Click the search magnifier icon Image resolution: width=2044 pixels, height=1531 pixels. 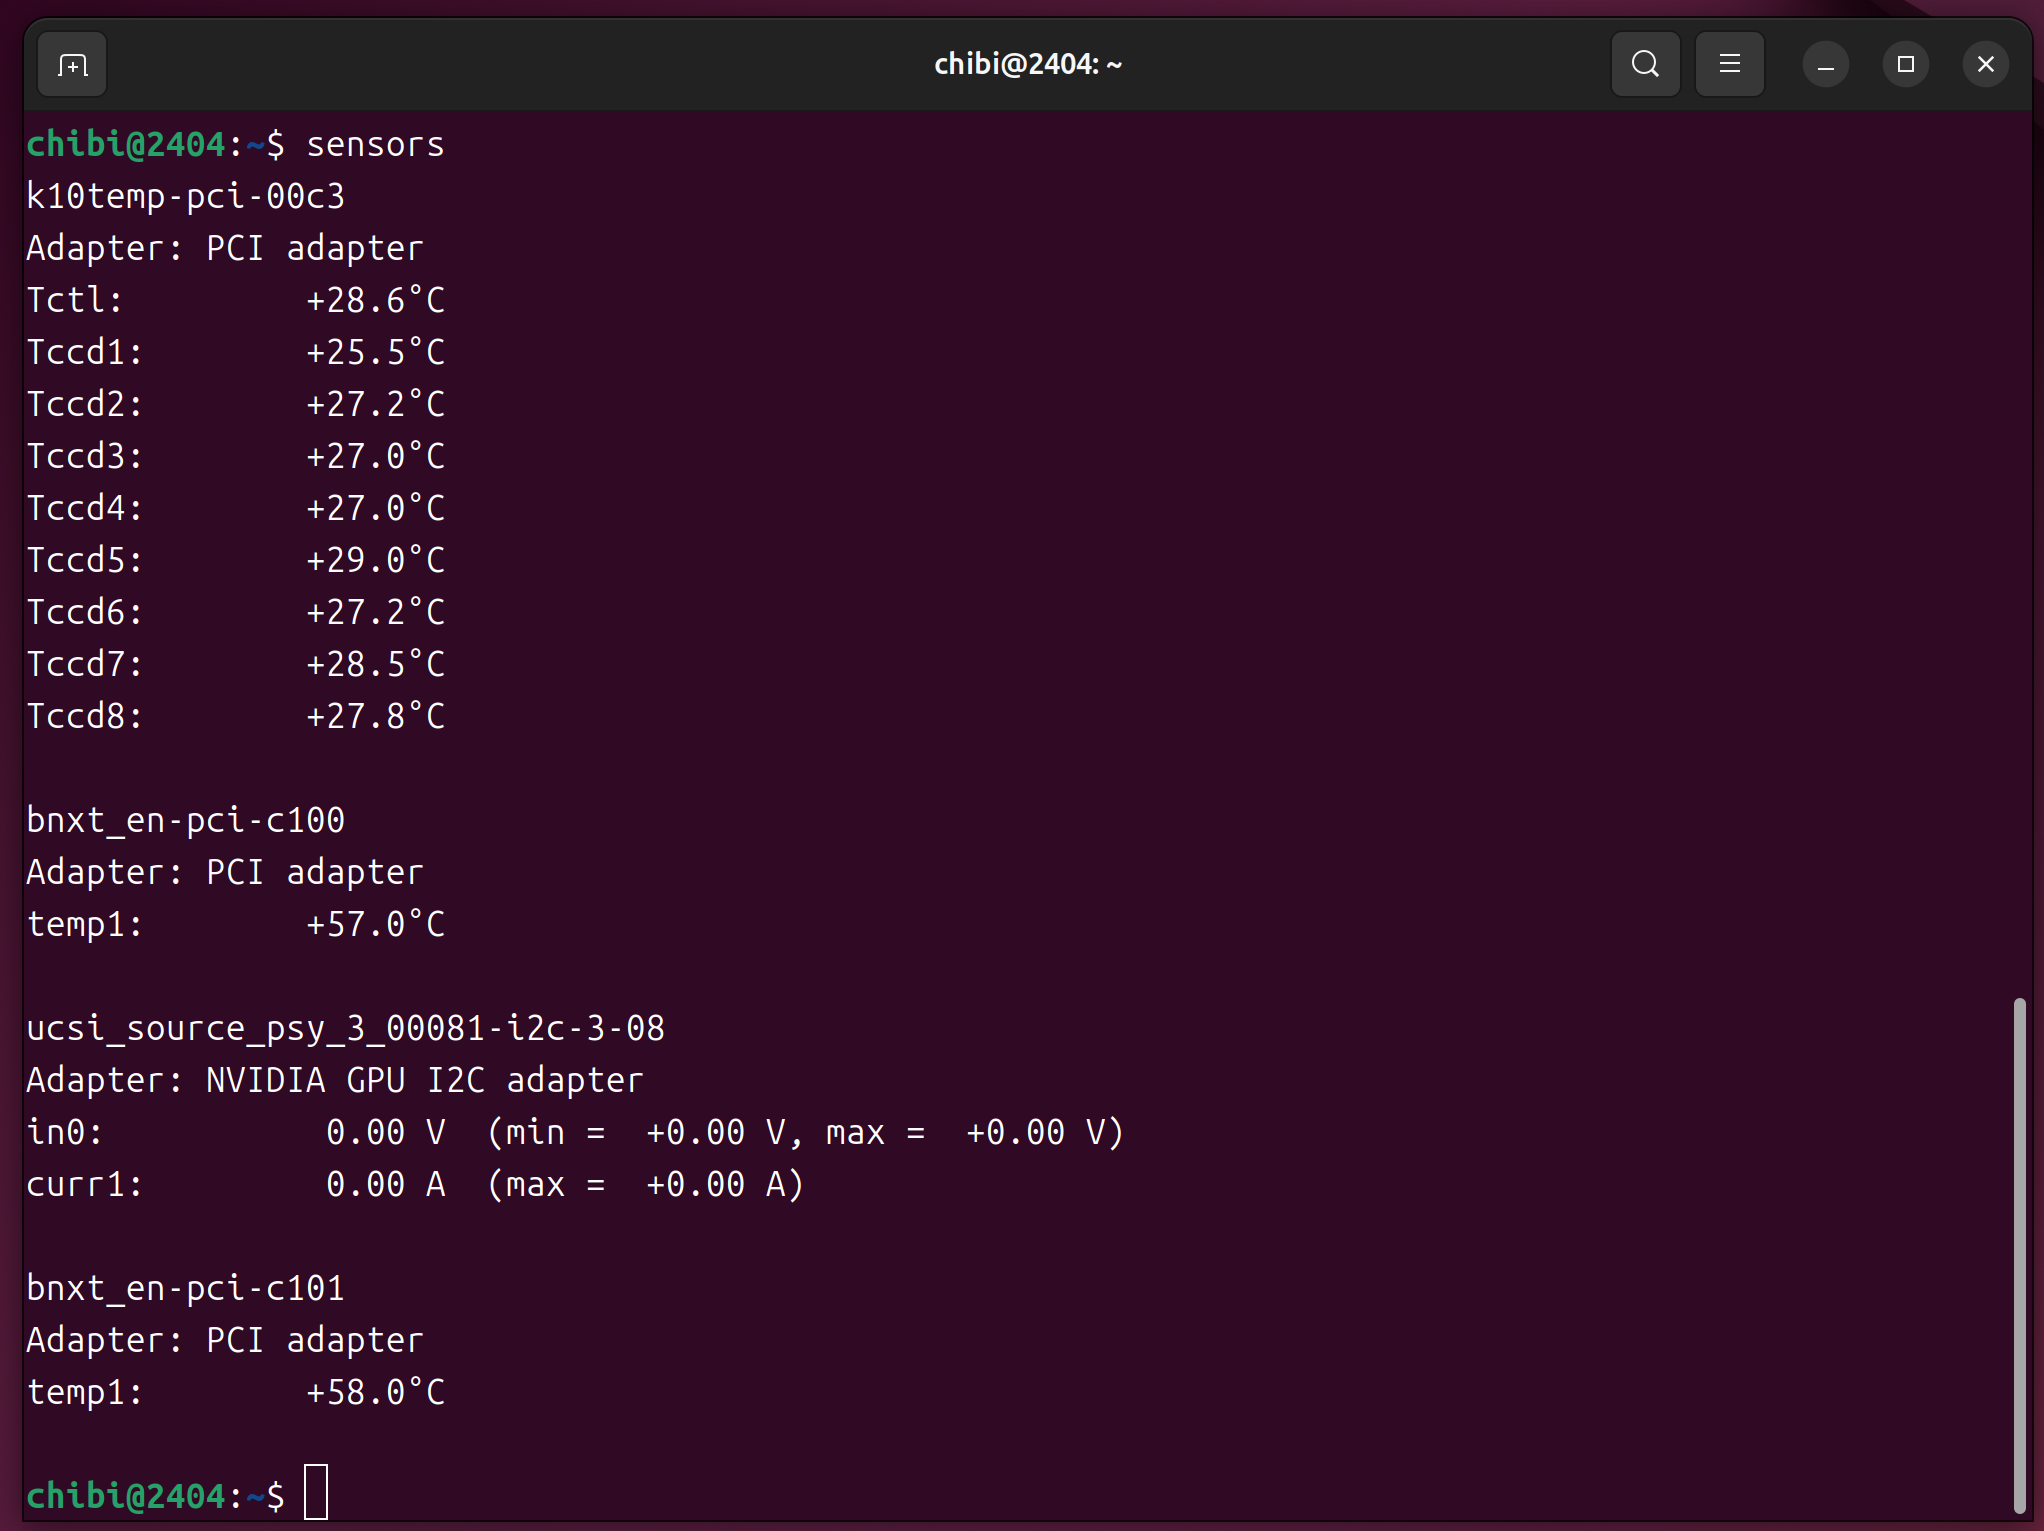pyautogui.click(x=1645, y=65)
